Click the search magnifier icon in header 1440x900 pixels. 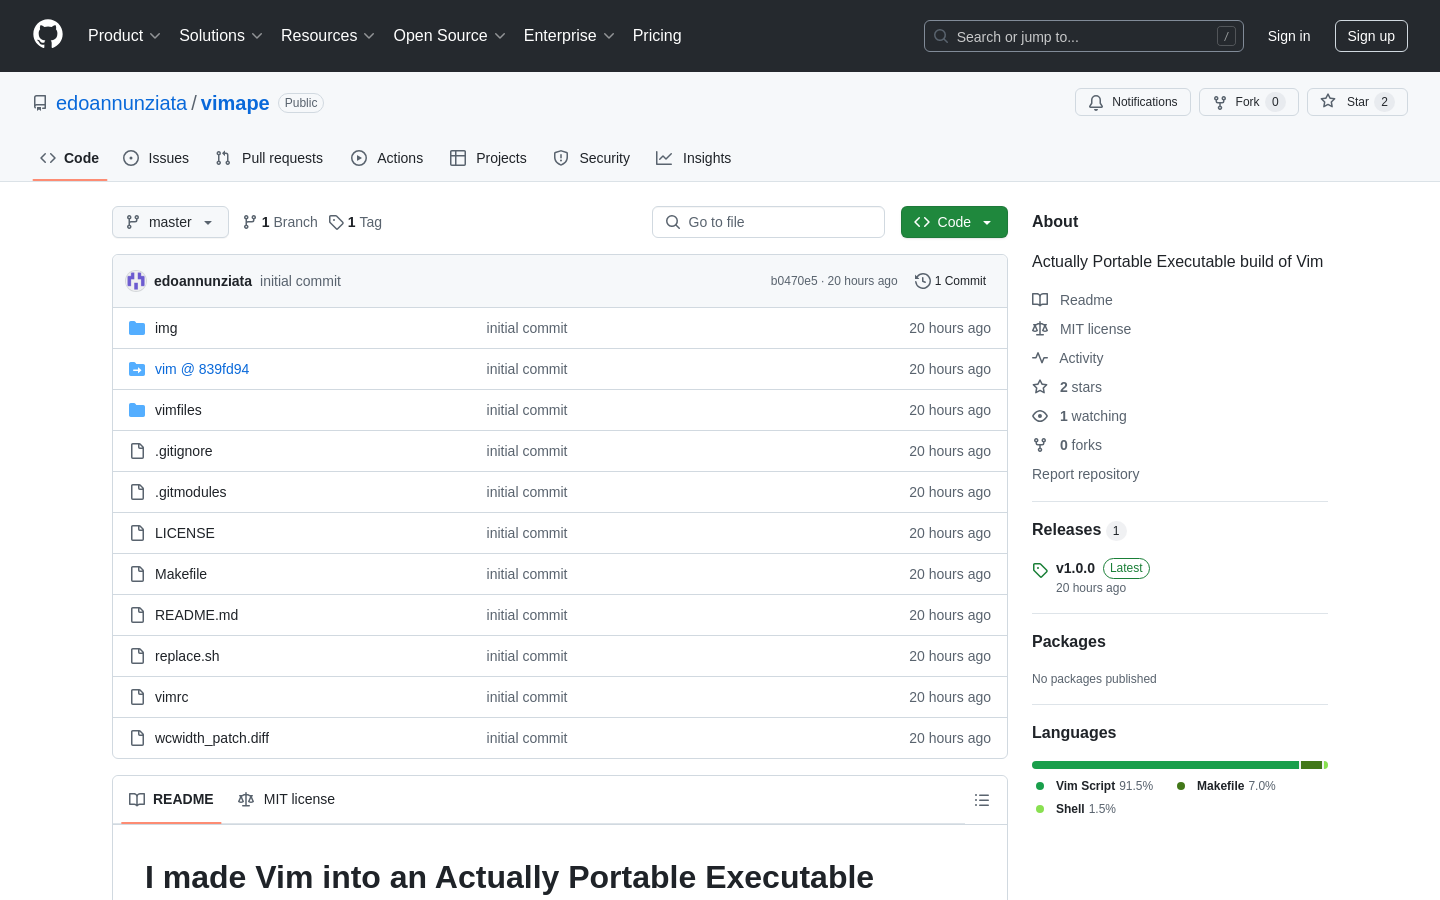click(x=941, y=36)
